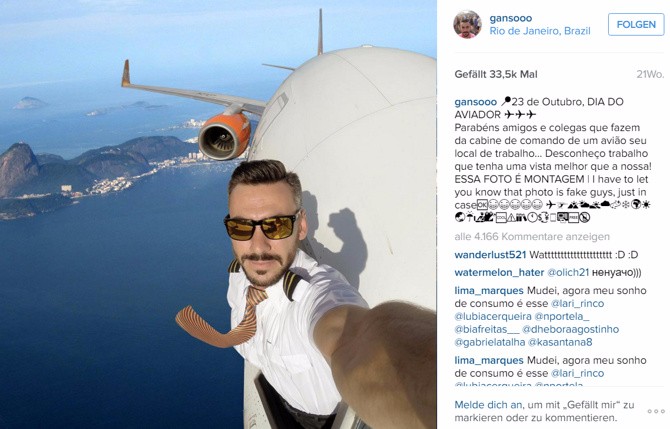670x429 pixels.
Task: Open watermelon_hater commenter profile
Action: tap(499, 272)
